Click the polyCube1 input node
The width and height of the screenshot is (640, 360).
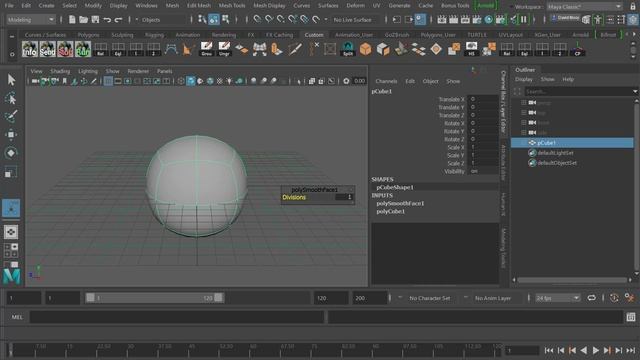pos(391,211)
